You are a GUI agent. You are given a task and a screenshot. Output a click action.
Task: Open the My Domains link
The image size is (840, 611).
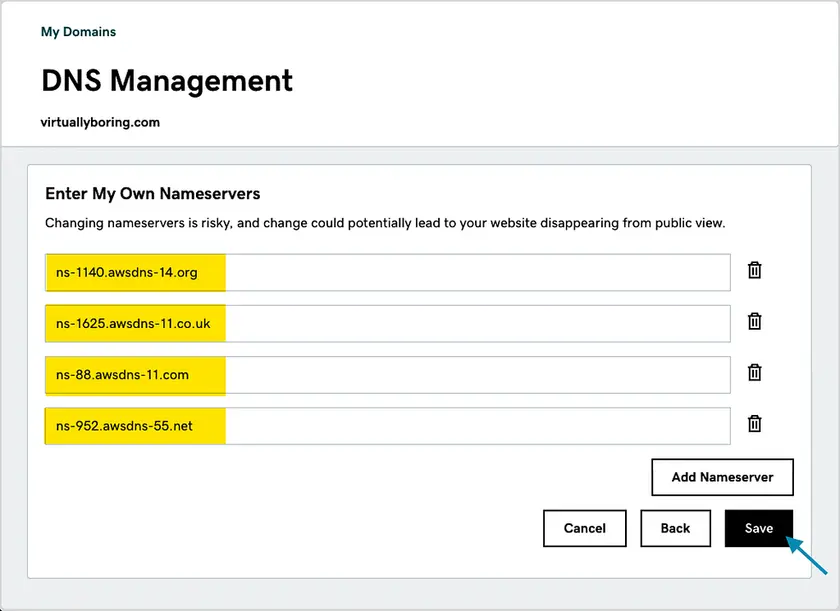pos(78,32)
